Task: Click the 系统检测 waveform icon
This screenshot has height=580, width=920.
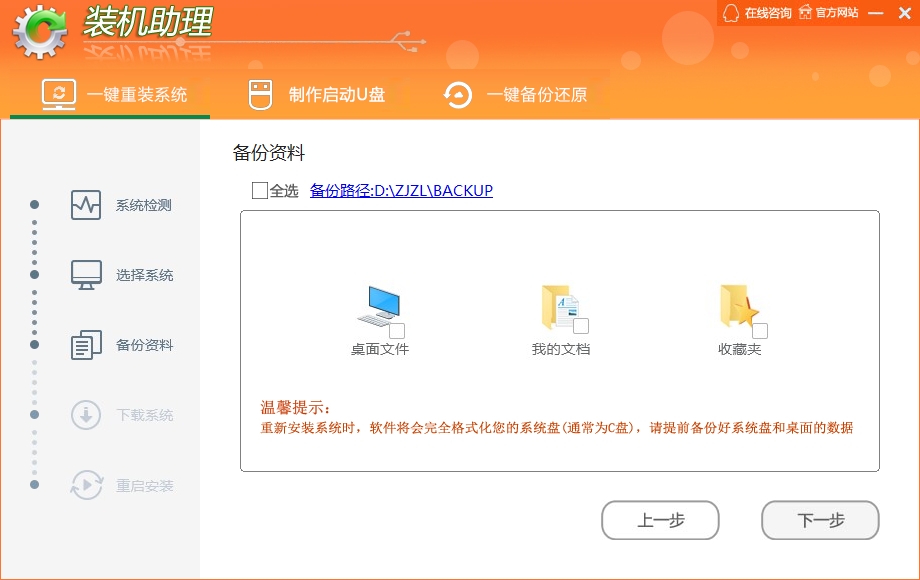Action: click(86, 205)
